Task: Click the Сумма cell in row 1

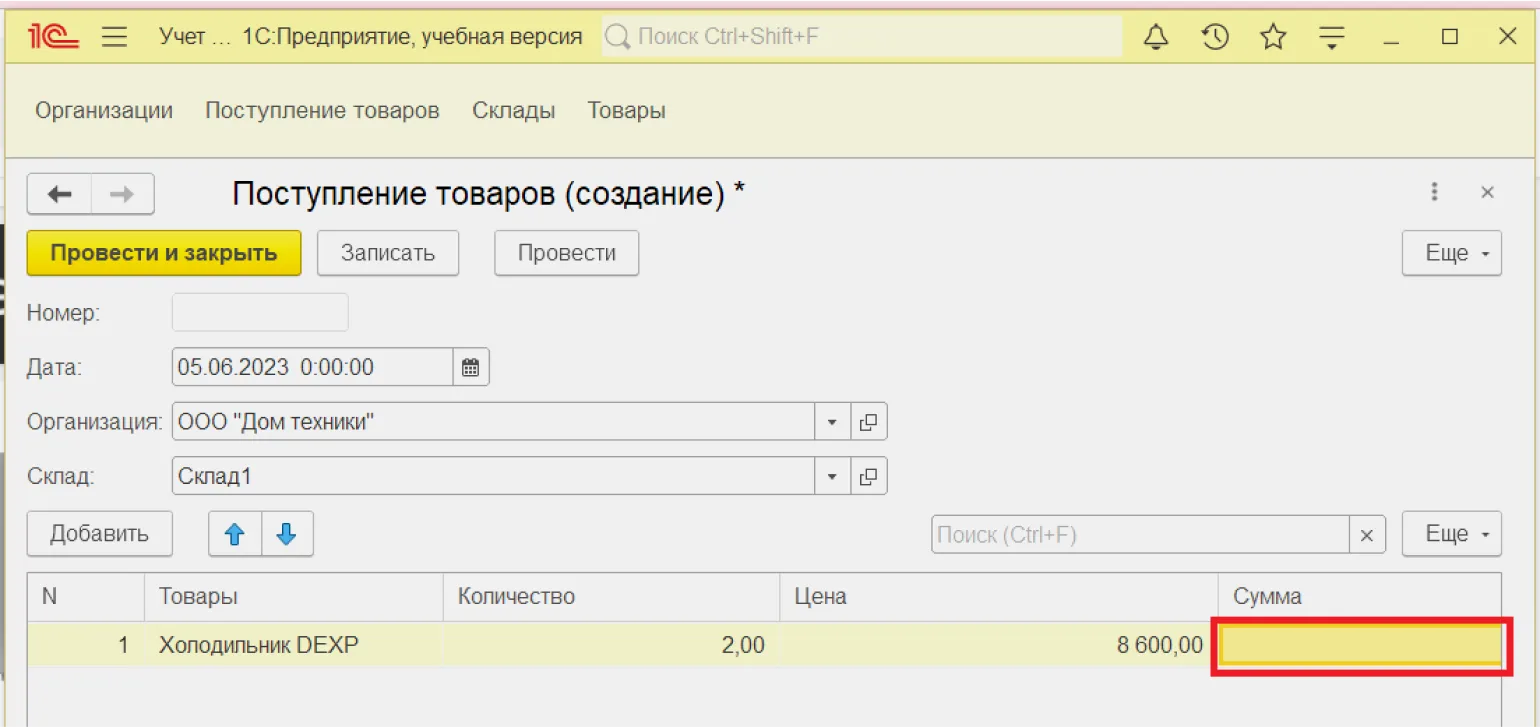Action: (x=1360, y=646)
